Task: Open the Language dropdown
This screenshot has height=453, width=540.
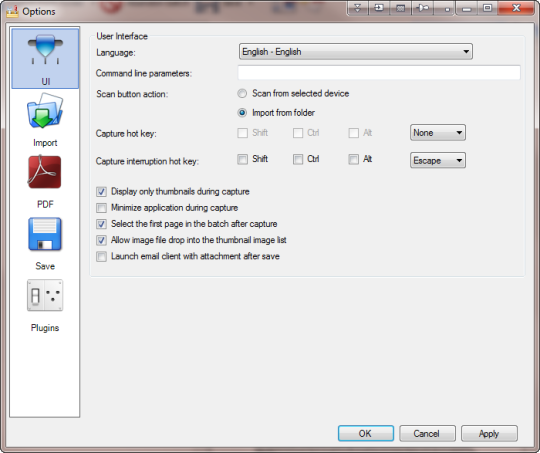Action: (355, 52)
